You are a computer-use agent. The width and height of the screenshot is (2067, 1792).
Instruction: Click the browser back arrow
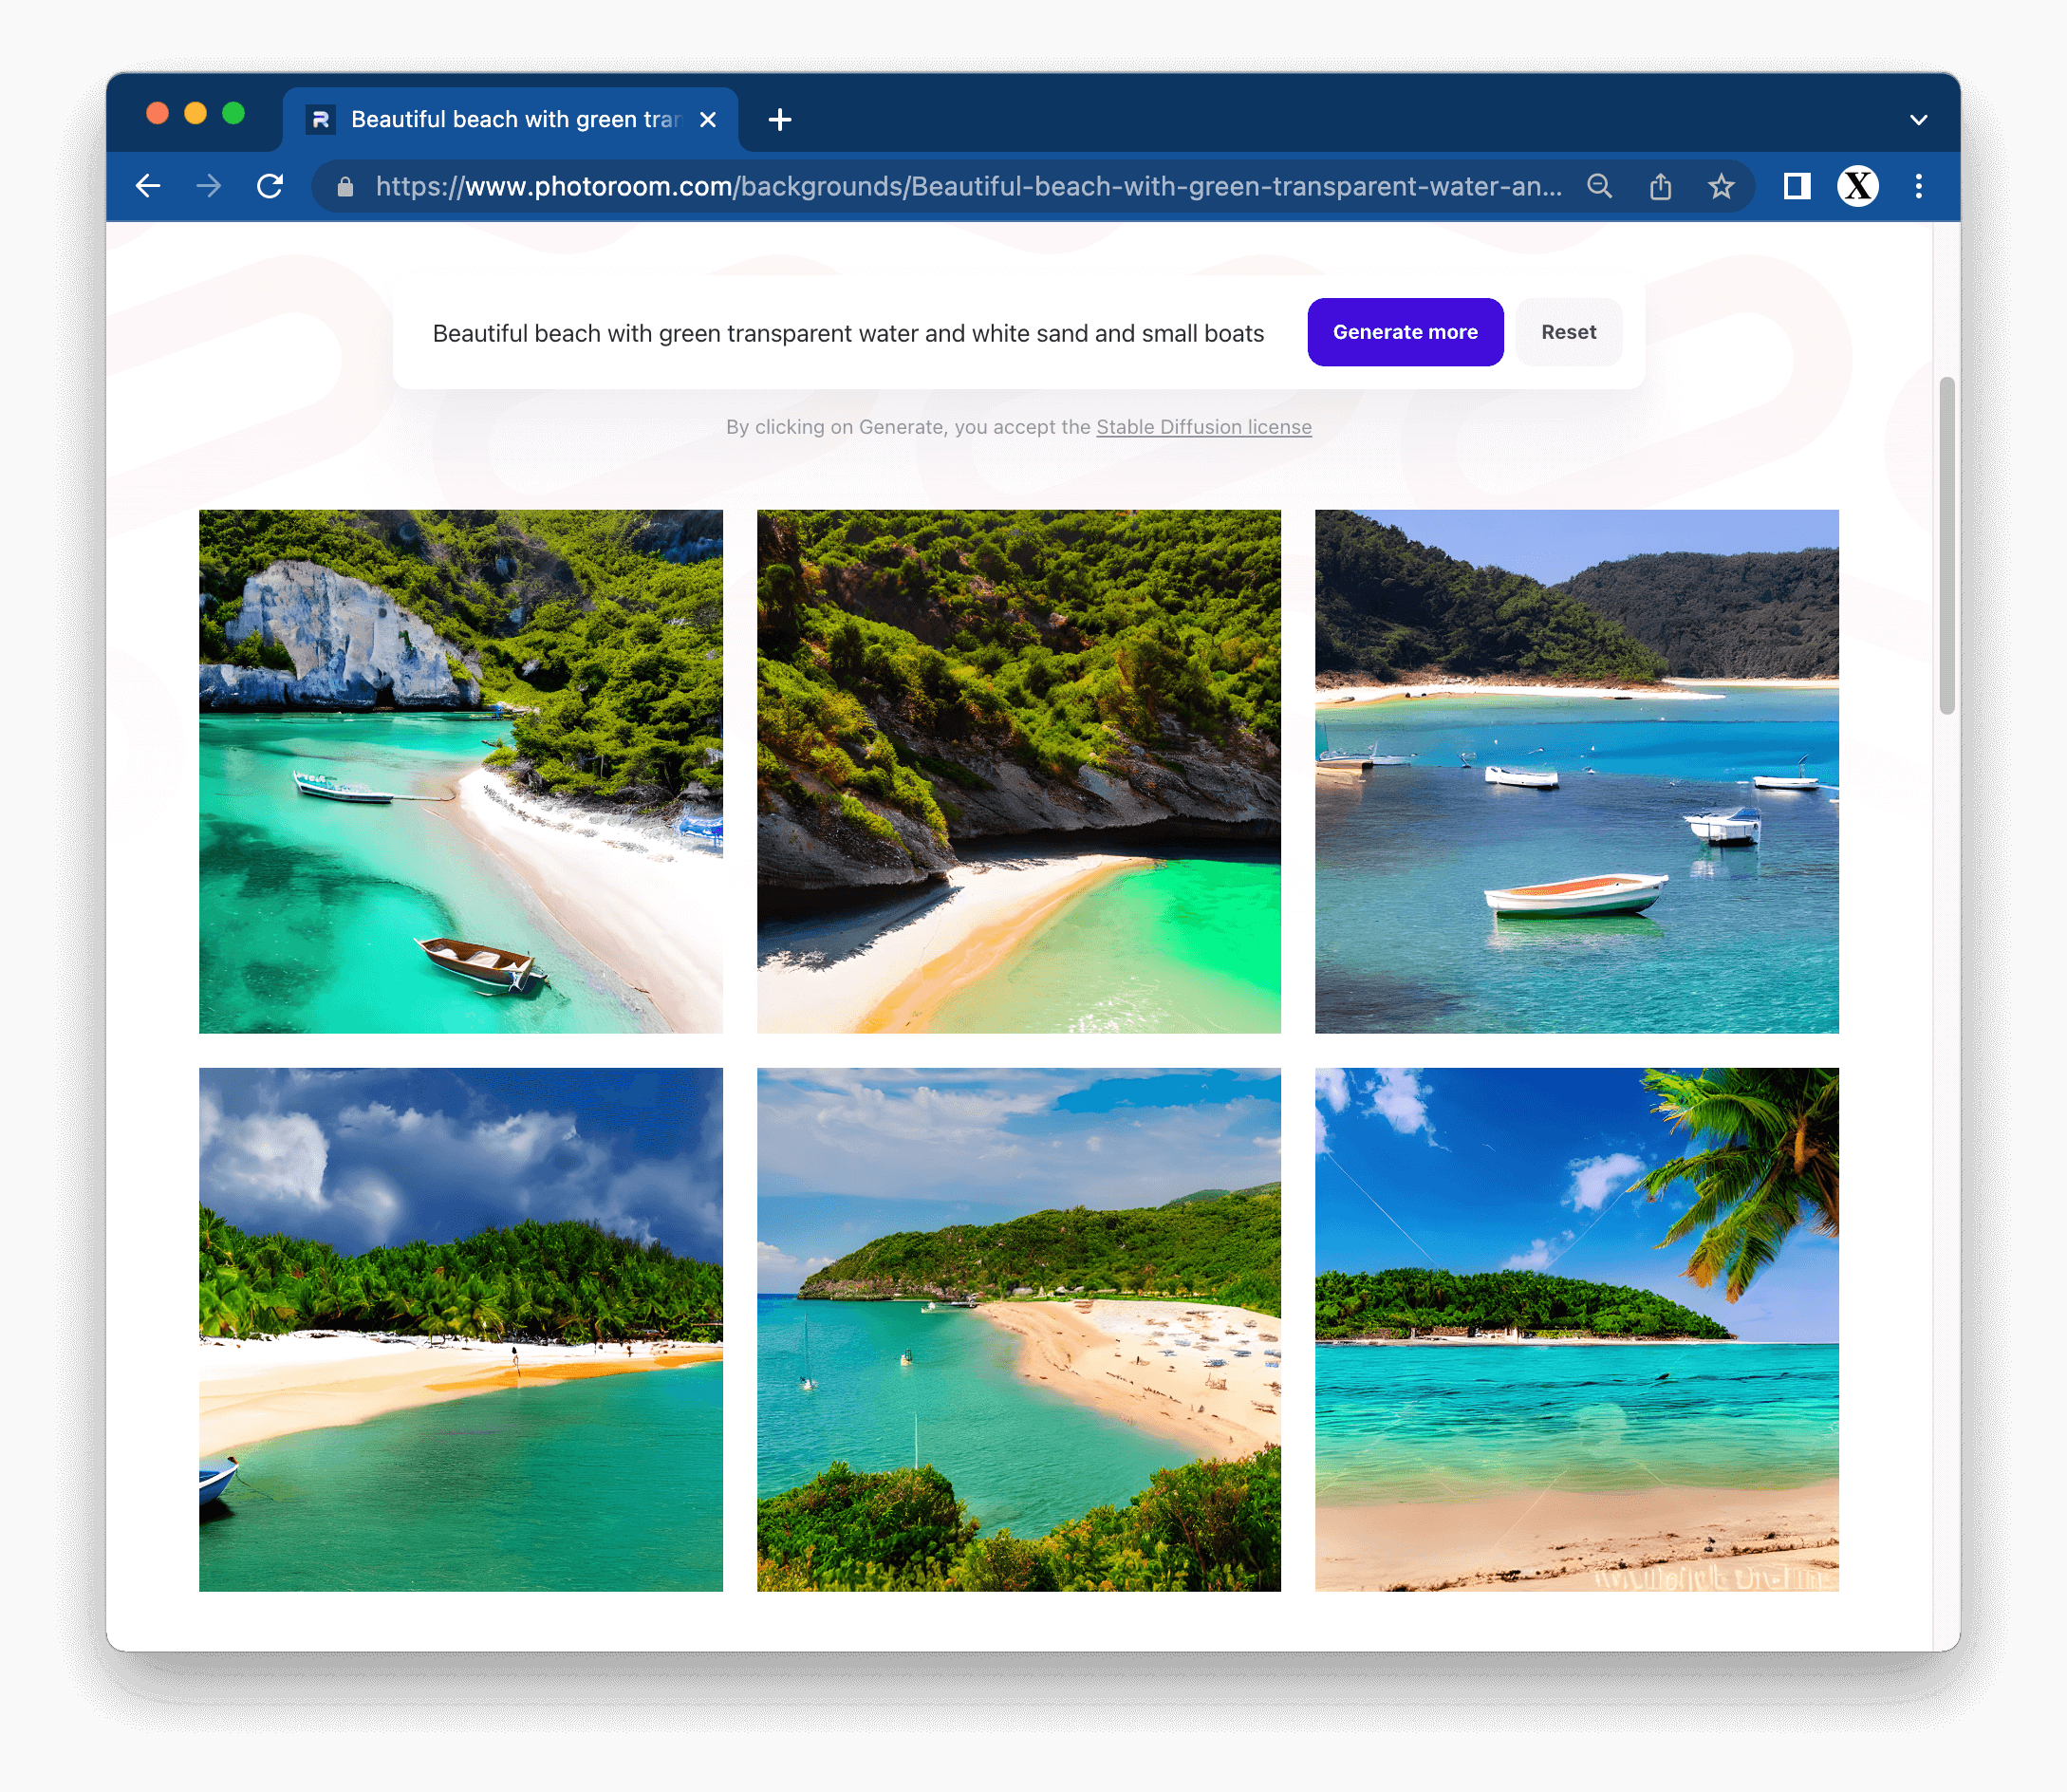point(148,186)
